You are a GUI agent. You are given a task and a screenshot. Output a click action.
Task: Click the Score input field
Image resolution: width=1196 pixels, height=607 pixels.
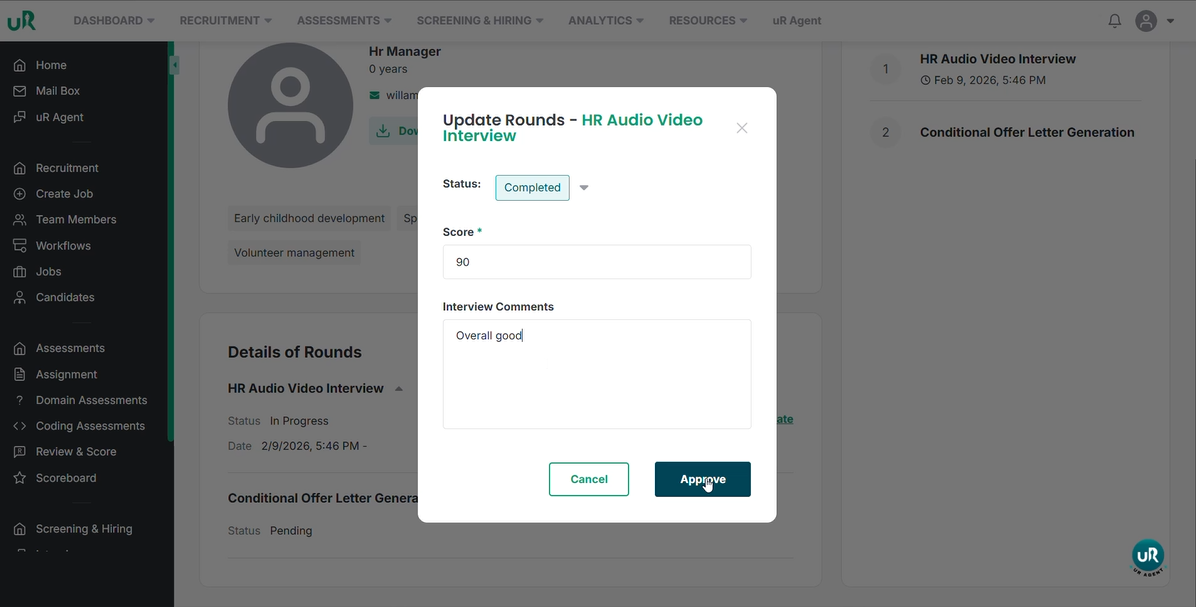point(596,262)
